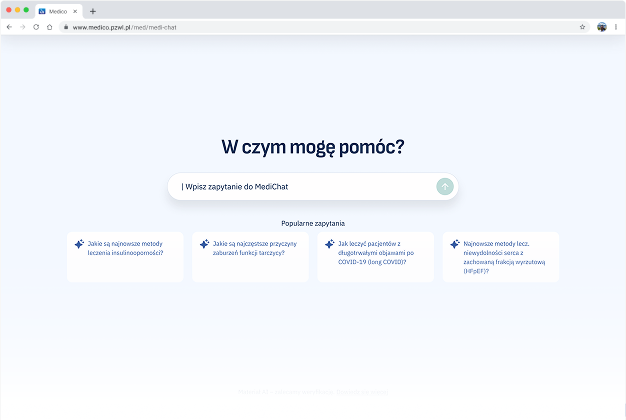Image resolution: width=626 pixels, height=420 pixels.
Task: Click the browser forward arrow
Action: tap(23, 27)
